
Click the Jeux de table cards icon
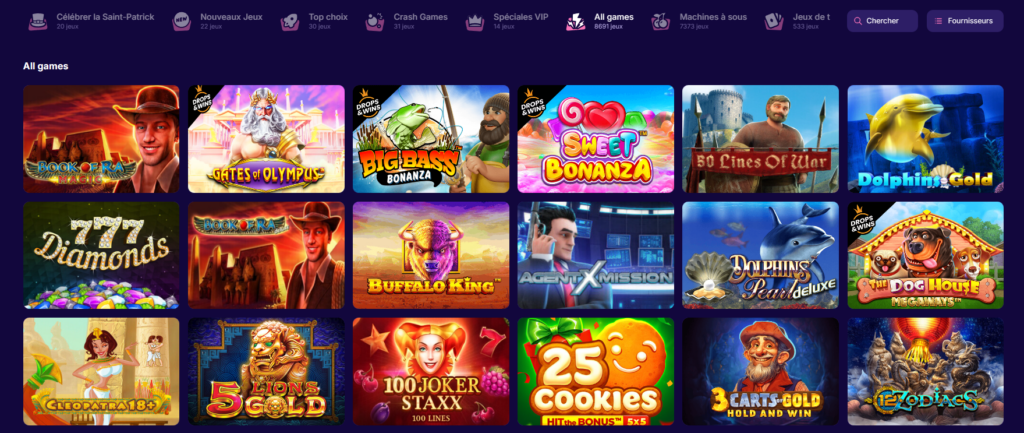point(774,22)
